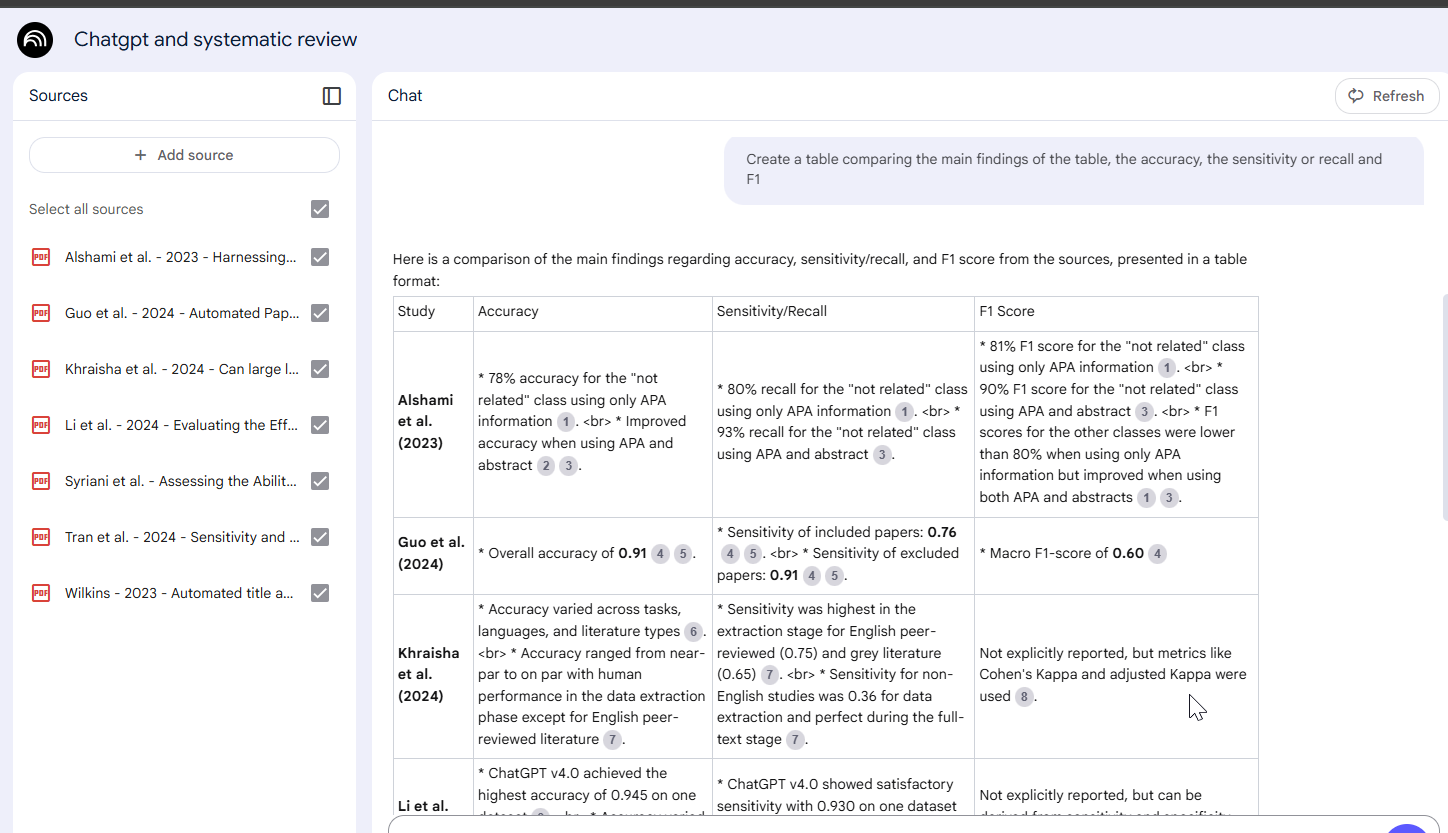Open citation 4 after Guo Macro F1-score 0.60
This screenshot has height=833, width=1448.
tap(1157, 553)
